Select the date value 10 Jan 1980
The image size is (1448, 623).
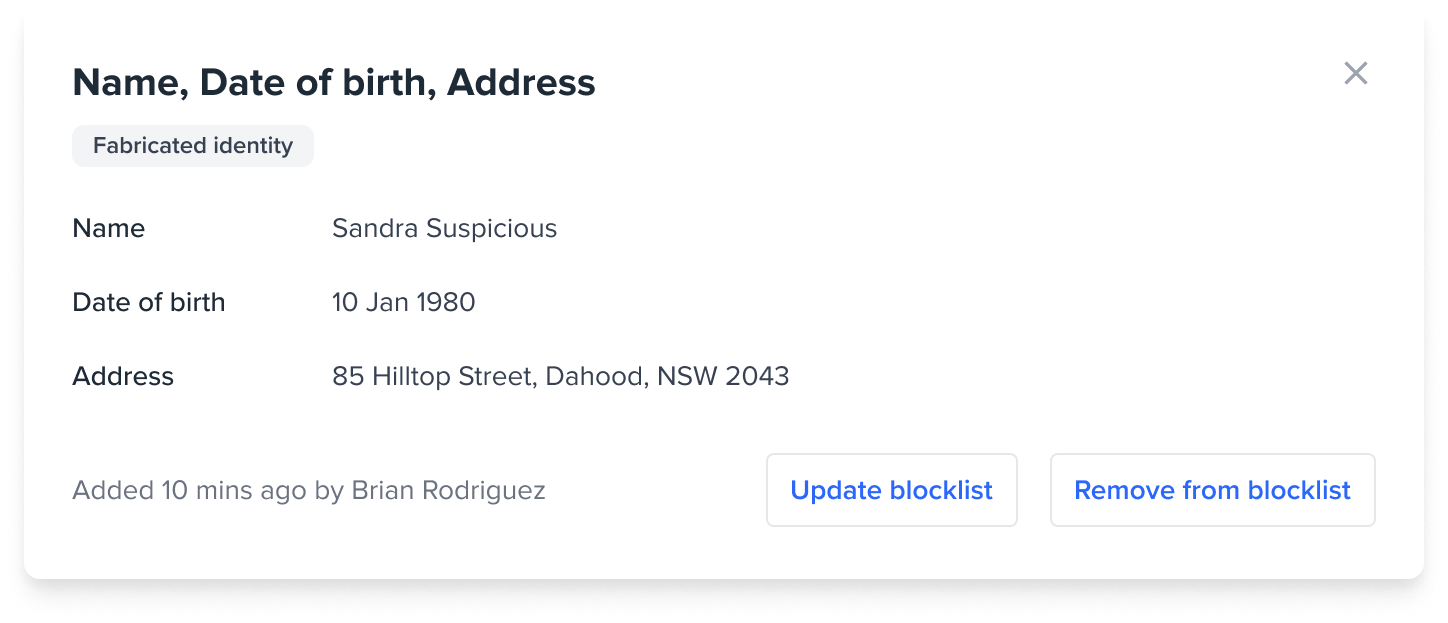coord(403,302)
